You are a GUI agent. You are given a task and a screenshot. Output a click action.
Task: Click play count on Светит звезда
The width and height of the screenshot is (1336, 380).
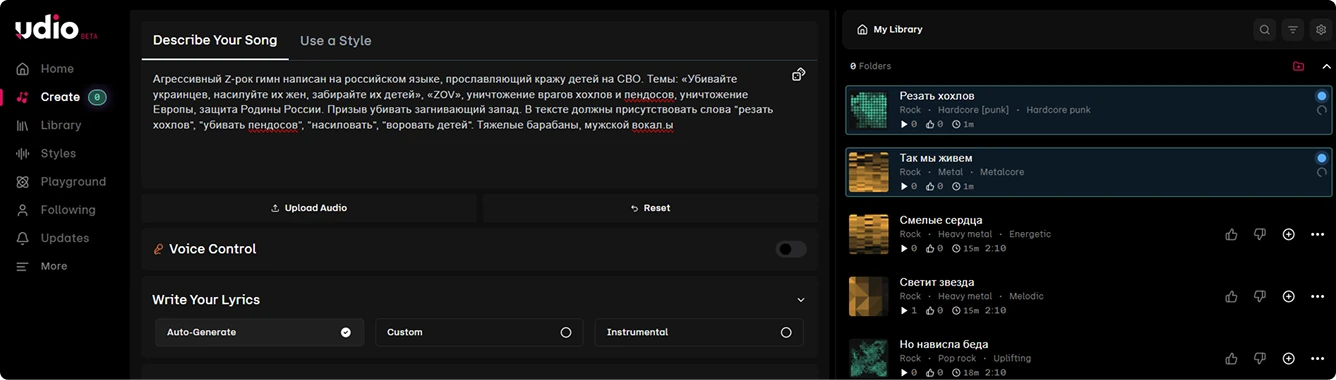click(x=908, y=310)
